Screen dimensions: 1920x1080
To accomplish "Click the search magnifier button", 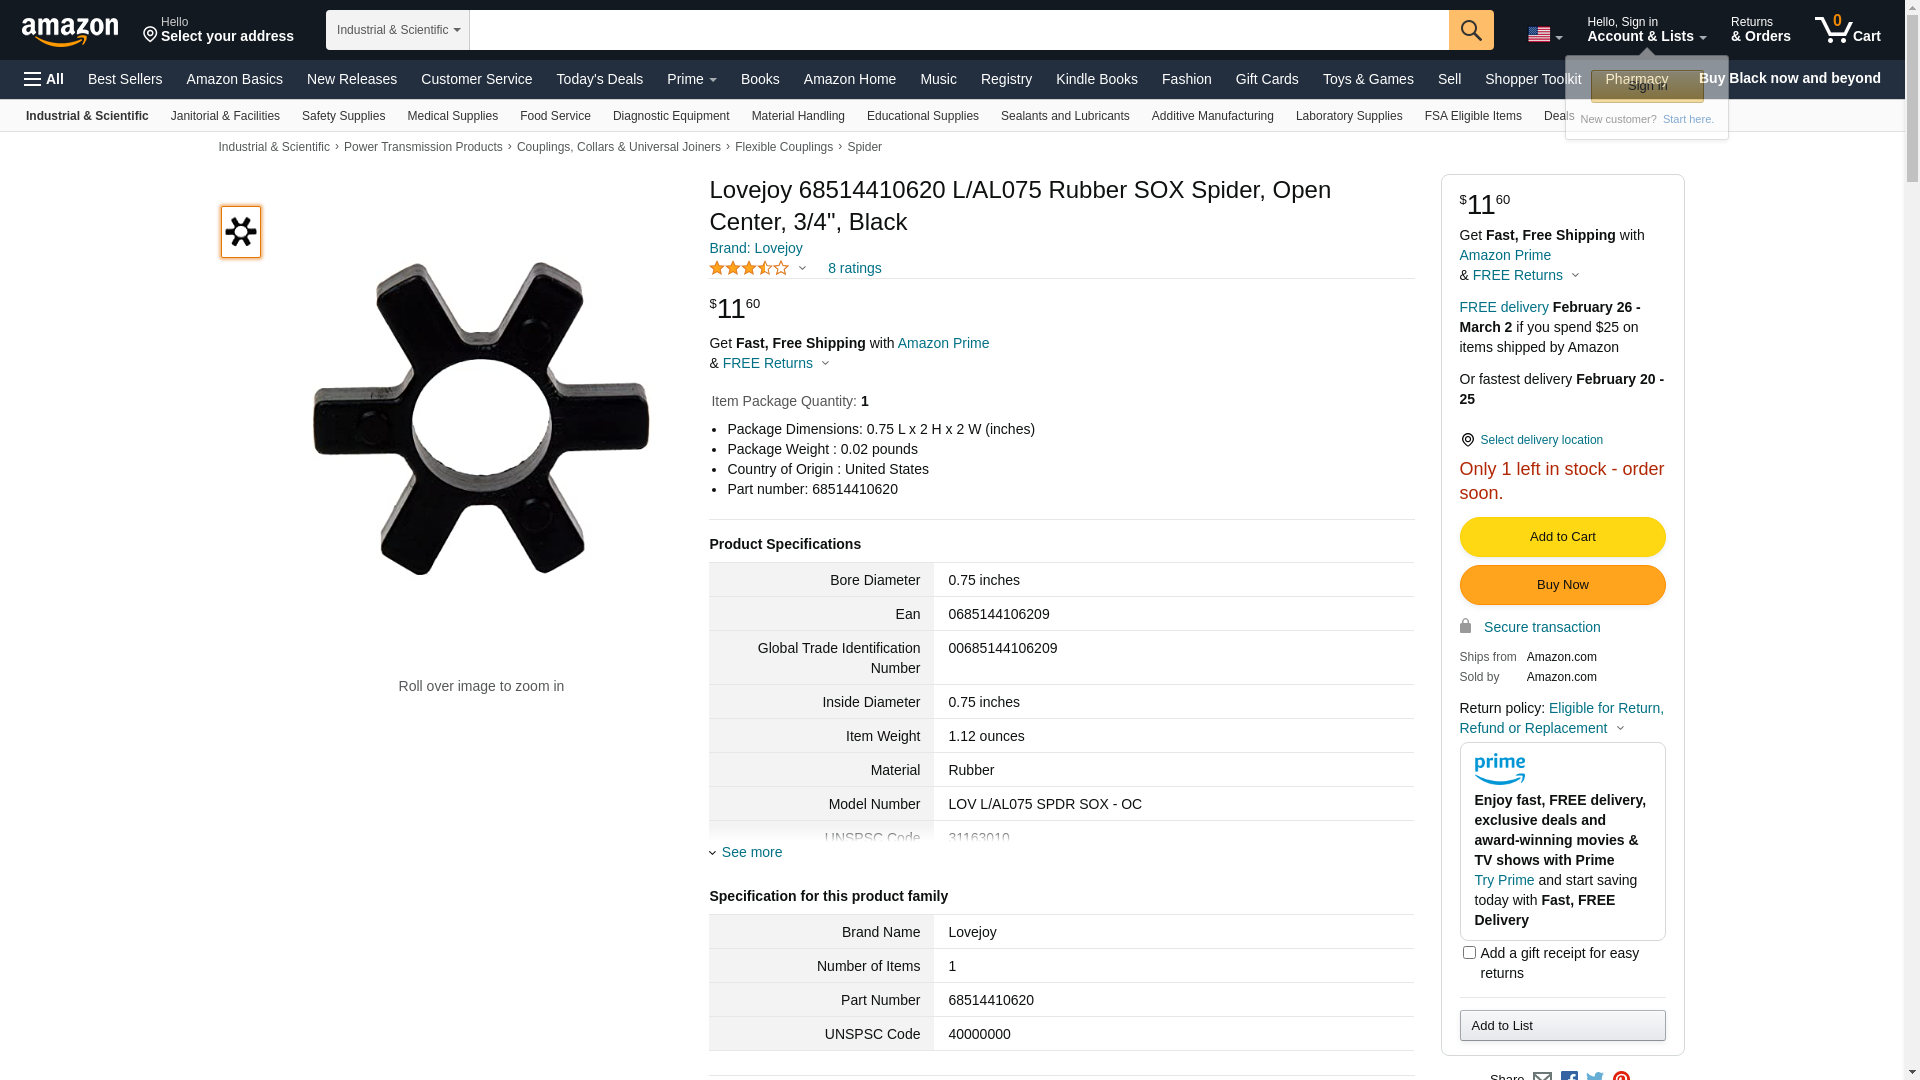I will pos(1470,30).
